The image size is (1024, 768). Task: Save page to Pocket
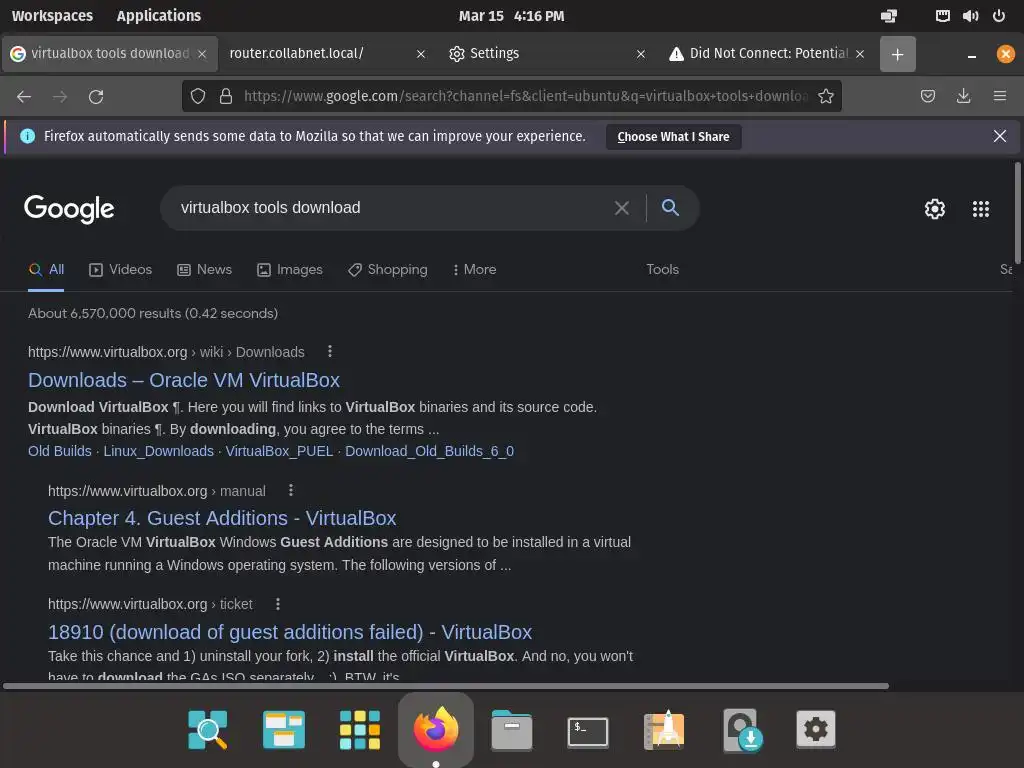click(x=927, y=97)
